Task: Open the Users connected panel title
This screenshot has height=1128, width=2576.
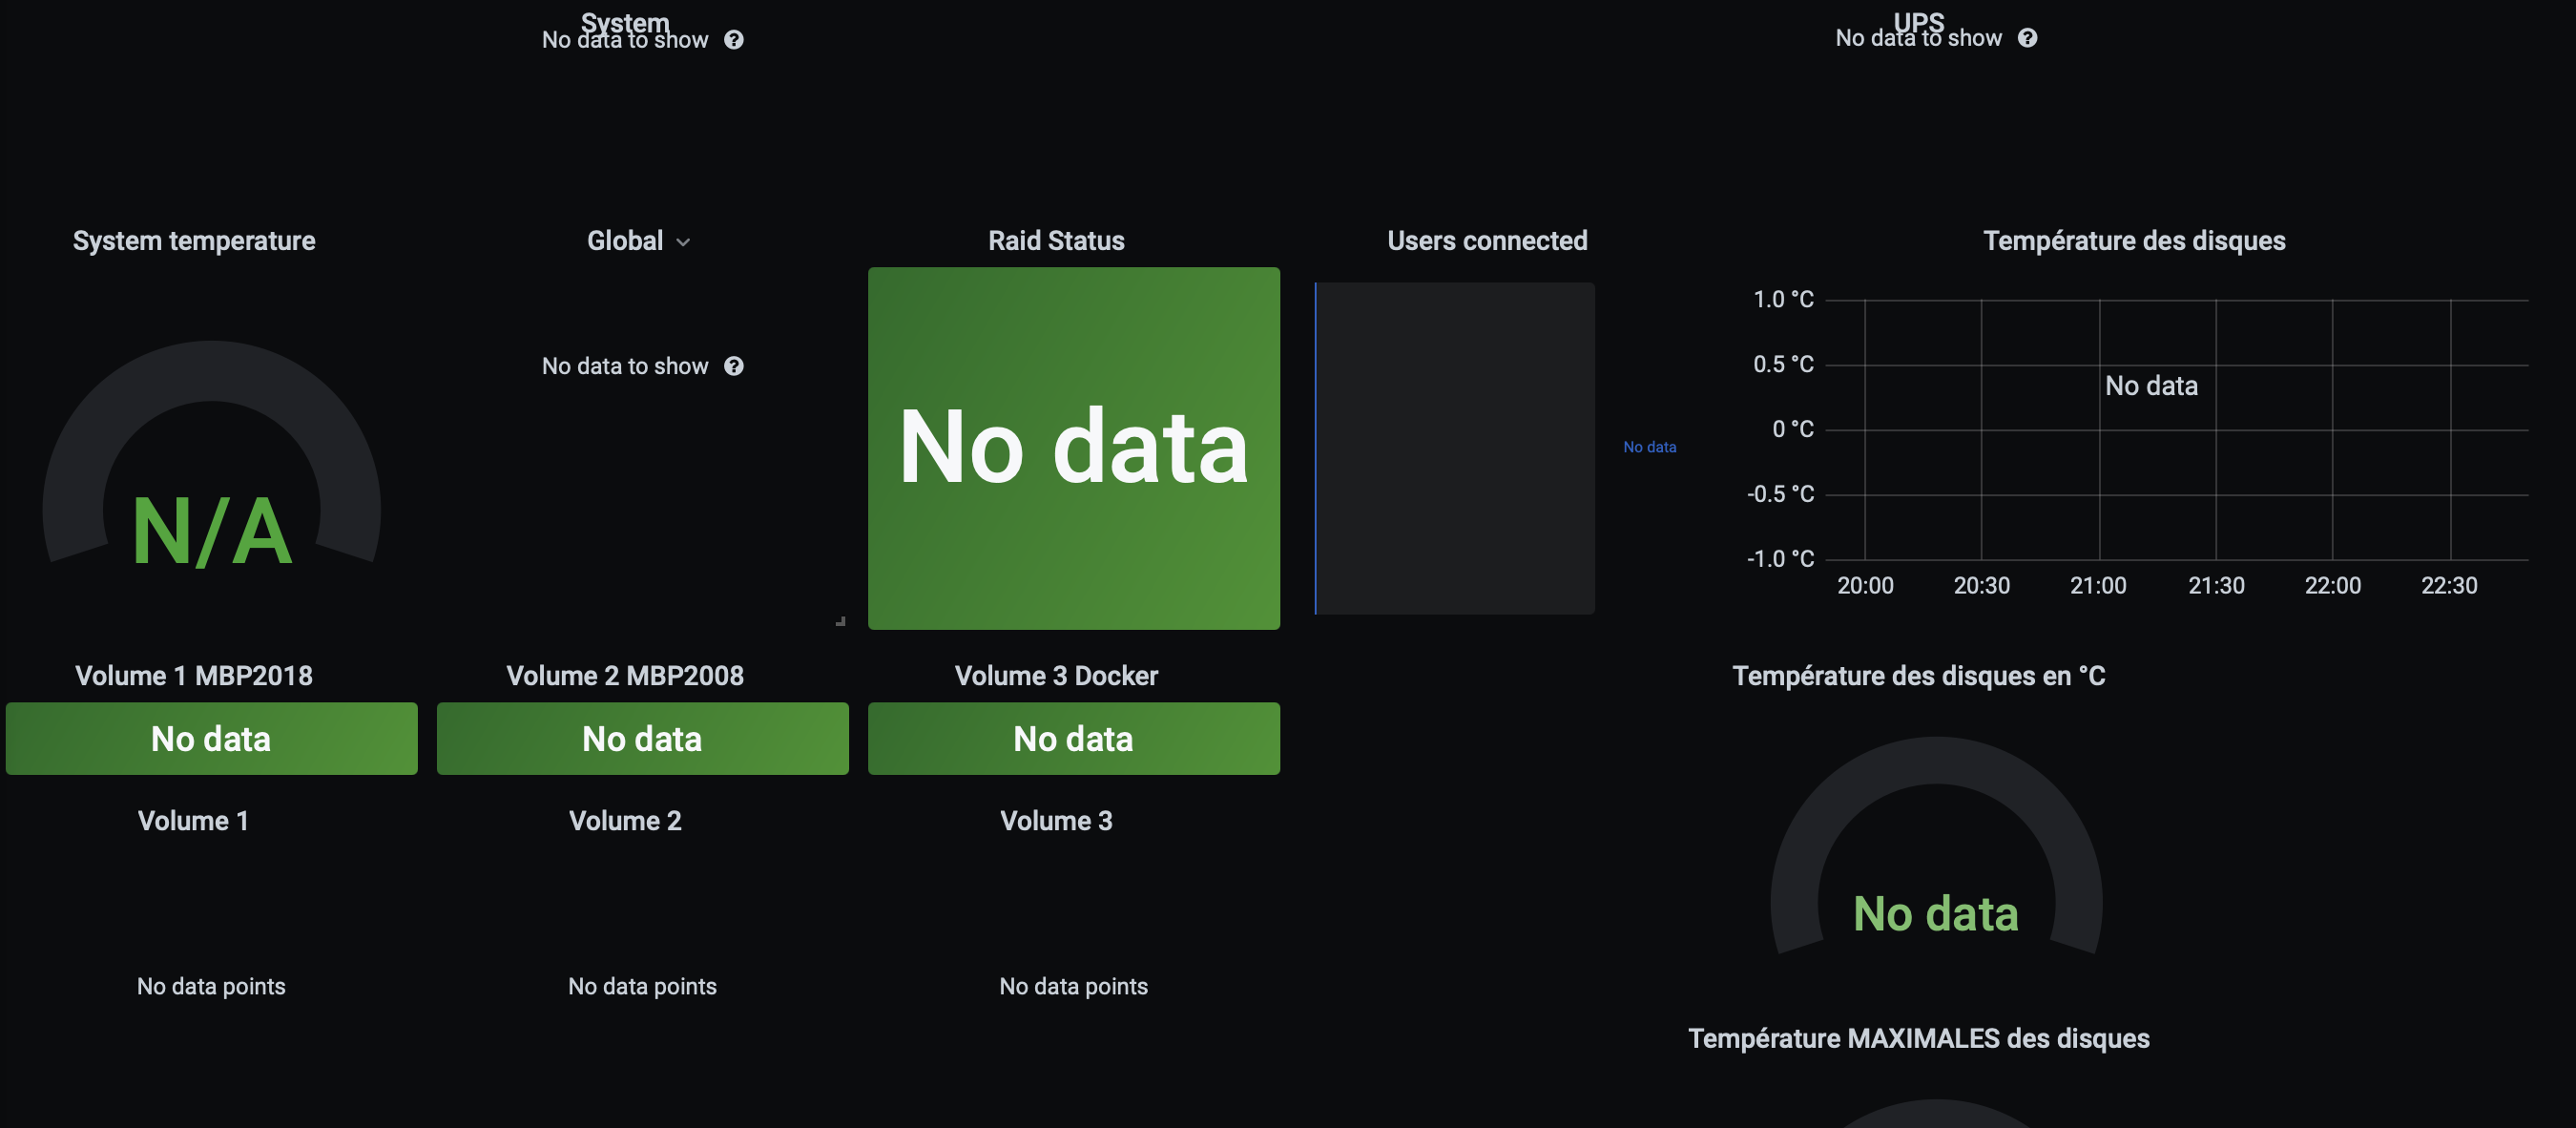Action: [x=1487, y=241]
